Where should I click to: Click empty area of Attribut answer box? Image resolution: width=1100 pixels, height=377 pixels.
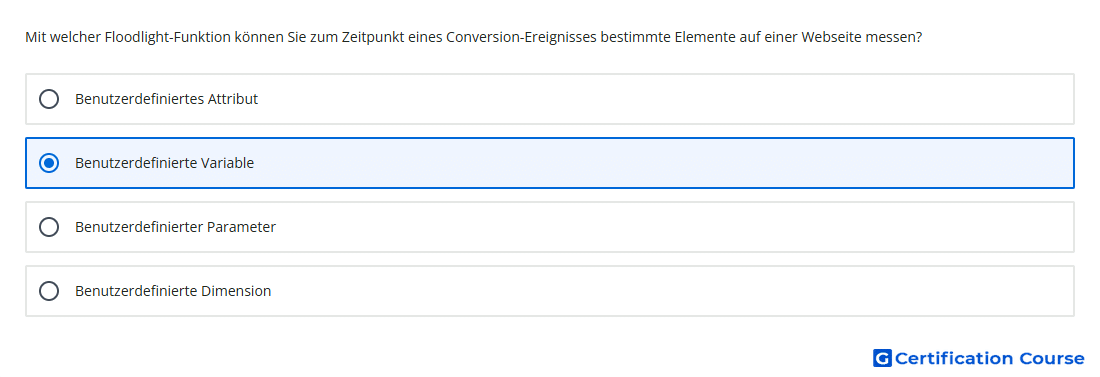pyautogui.click(x=659, y=99)
